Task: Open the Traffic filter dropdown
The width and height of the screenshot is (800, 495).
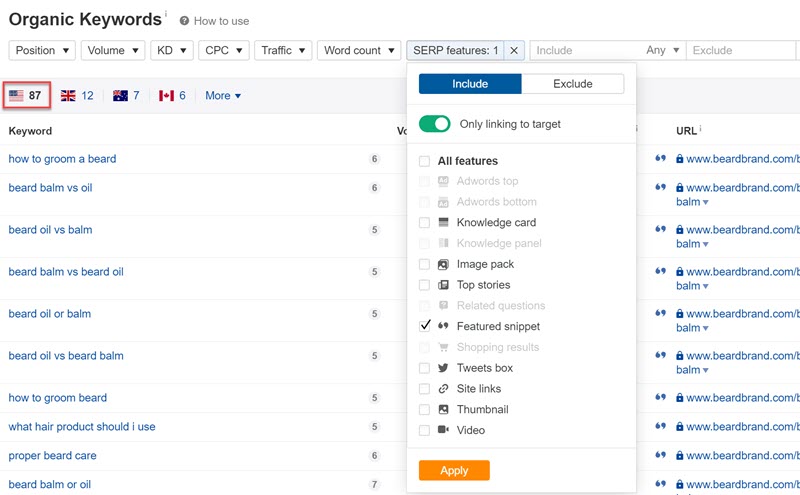Action: 283,51
